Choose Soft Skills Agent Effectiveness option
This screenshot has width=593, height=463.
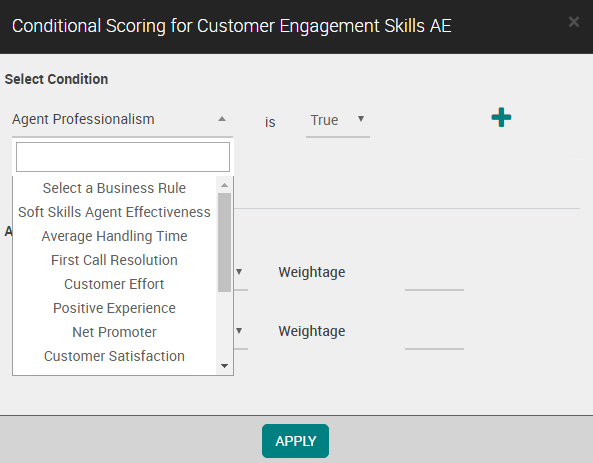click(114, 212)
